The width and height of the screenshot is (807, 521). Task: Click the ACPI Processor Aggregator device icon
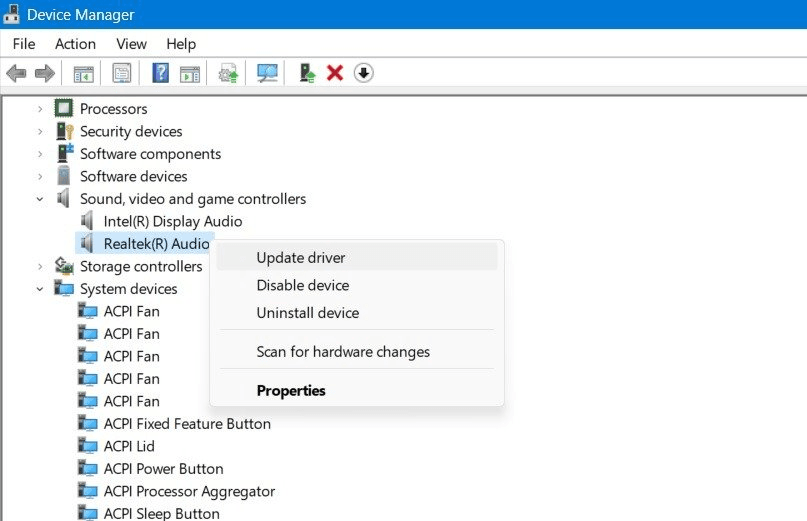(x=87, y=490)
